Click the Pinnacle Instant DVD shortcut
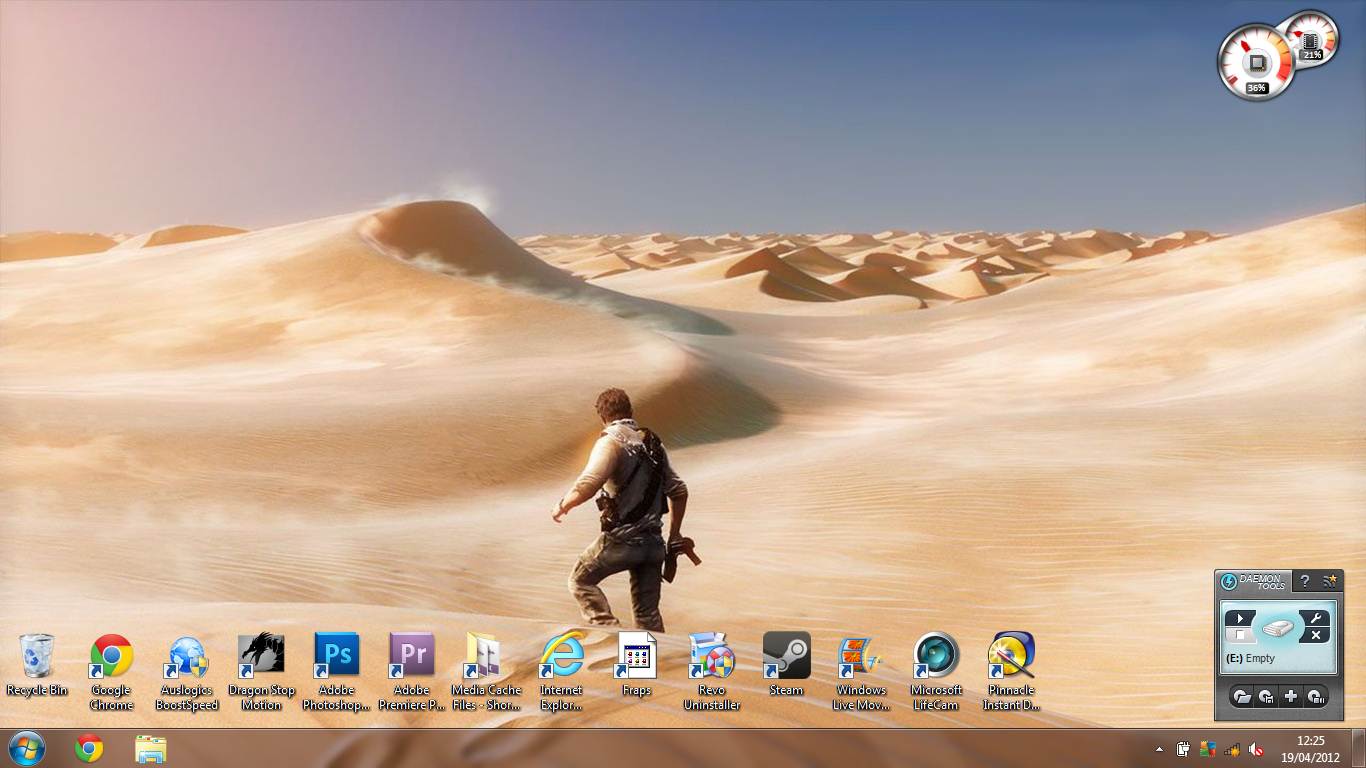1366x768 pixels. (1011, 656)
